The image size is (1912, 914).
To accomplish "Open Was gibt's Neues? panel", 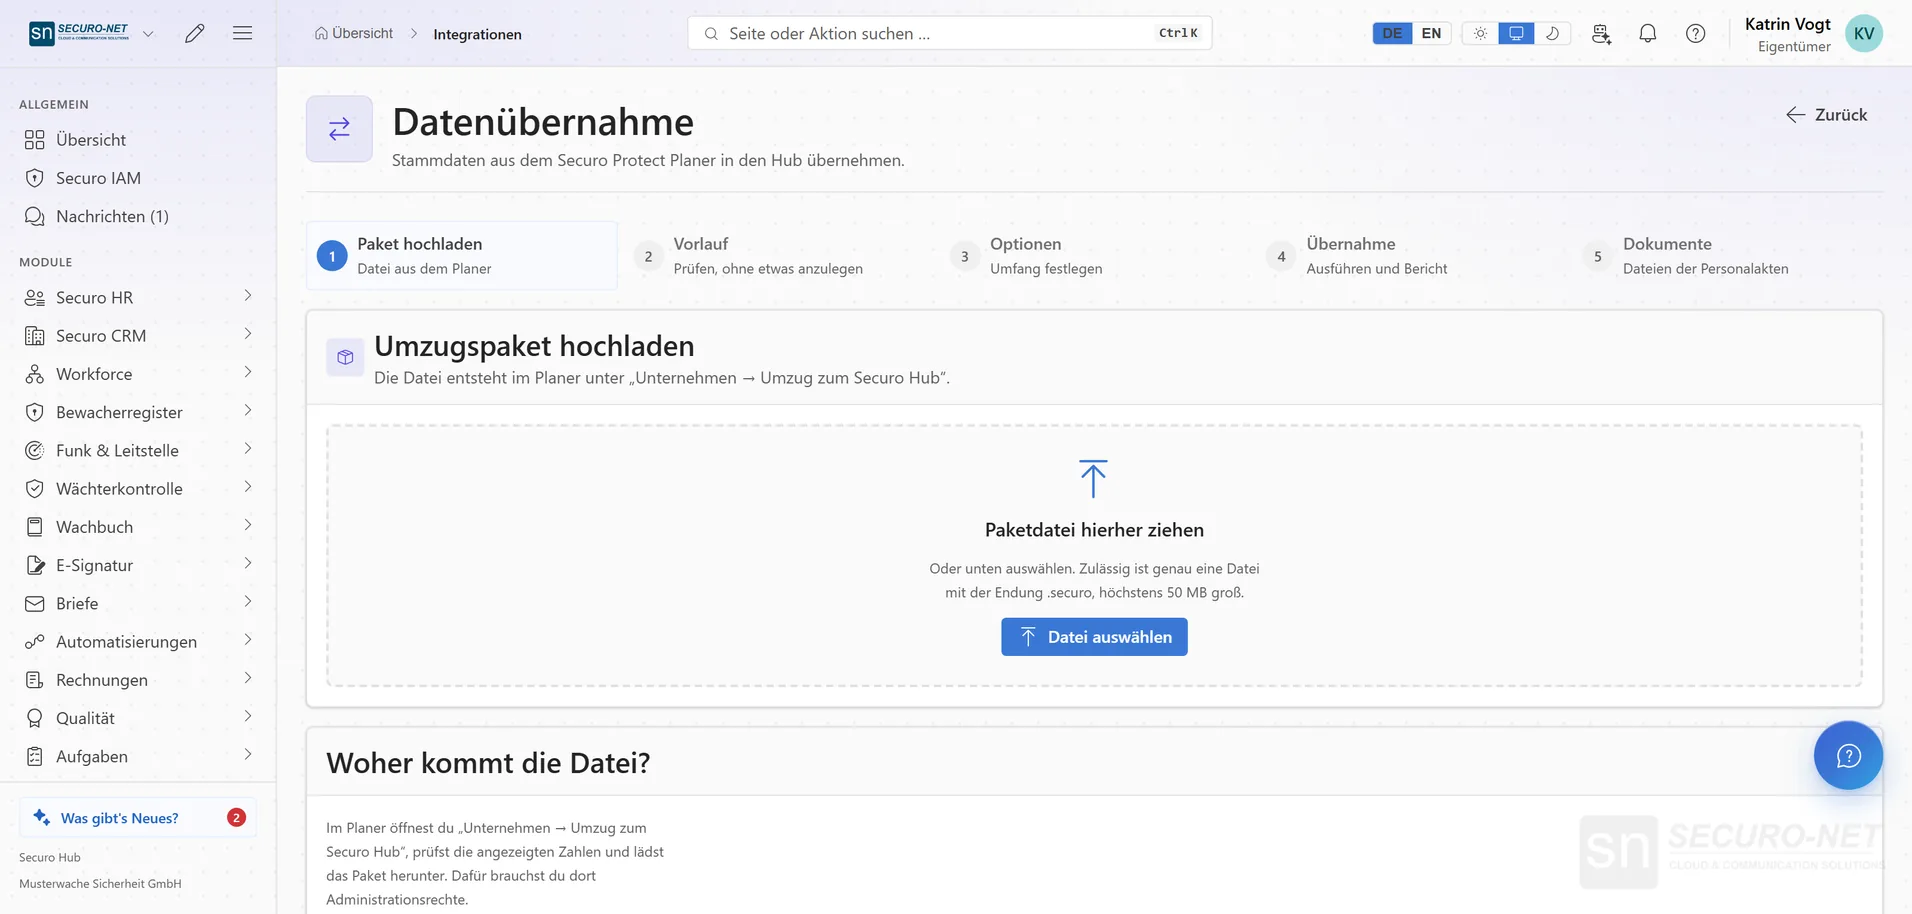I will [138, 817].
